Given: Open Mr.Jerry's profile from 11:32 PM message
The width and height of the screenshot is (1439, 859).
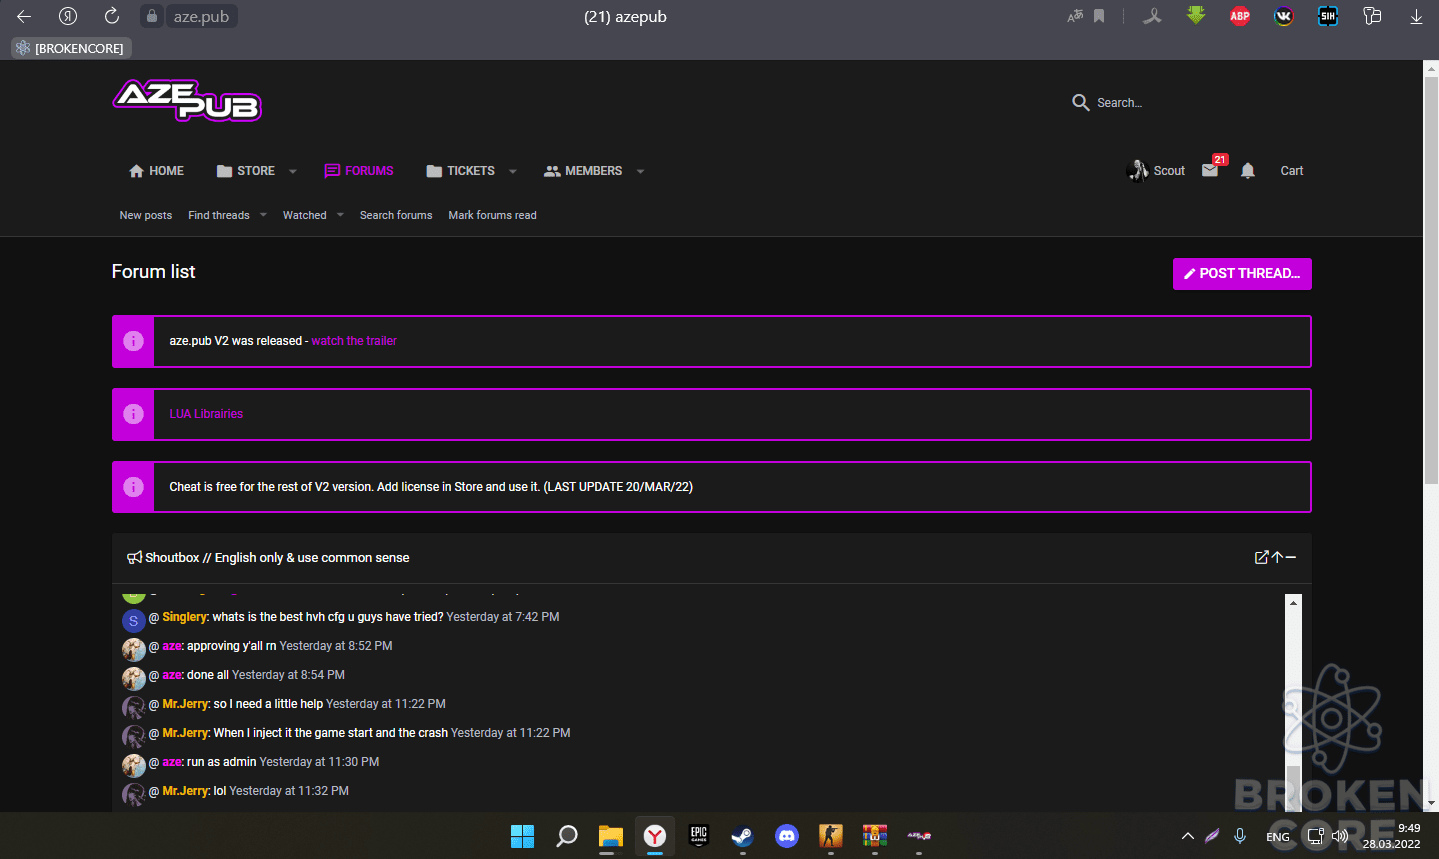Looking at the screenshot, I should tap(185, 791).
